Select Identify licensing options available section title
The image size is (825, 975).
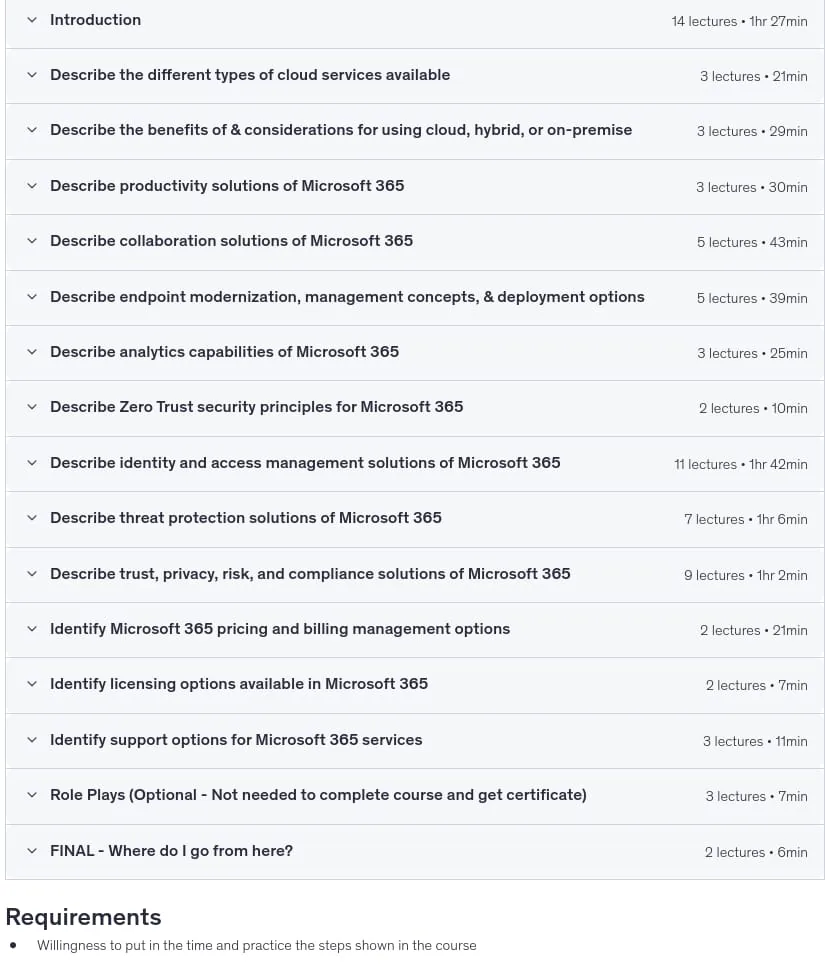[239, 684]
